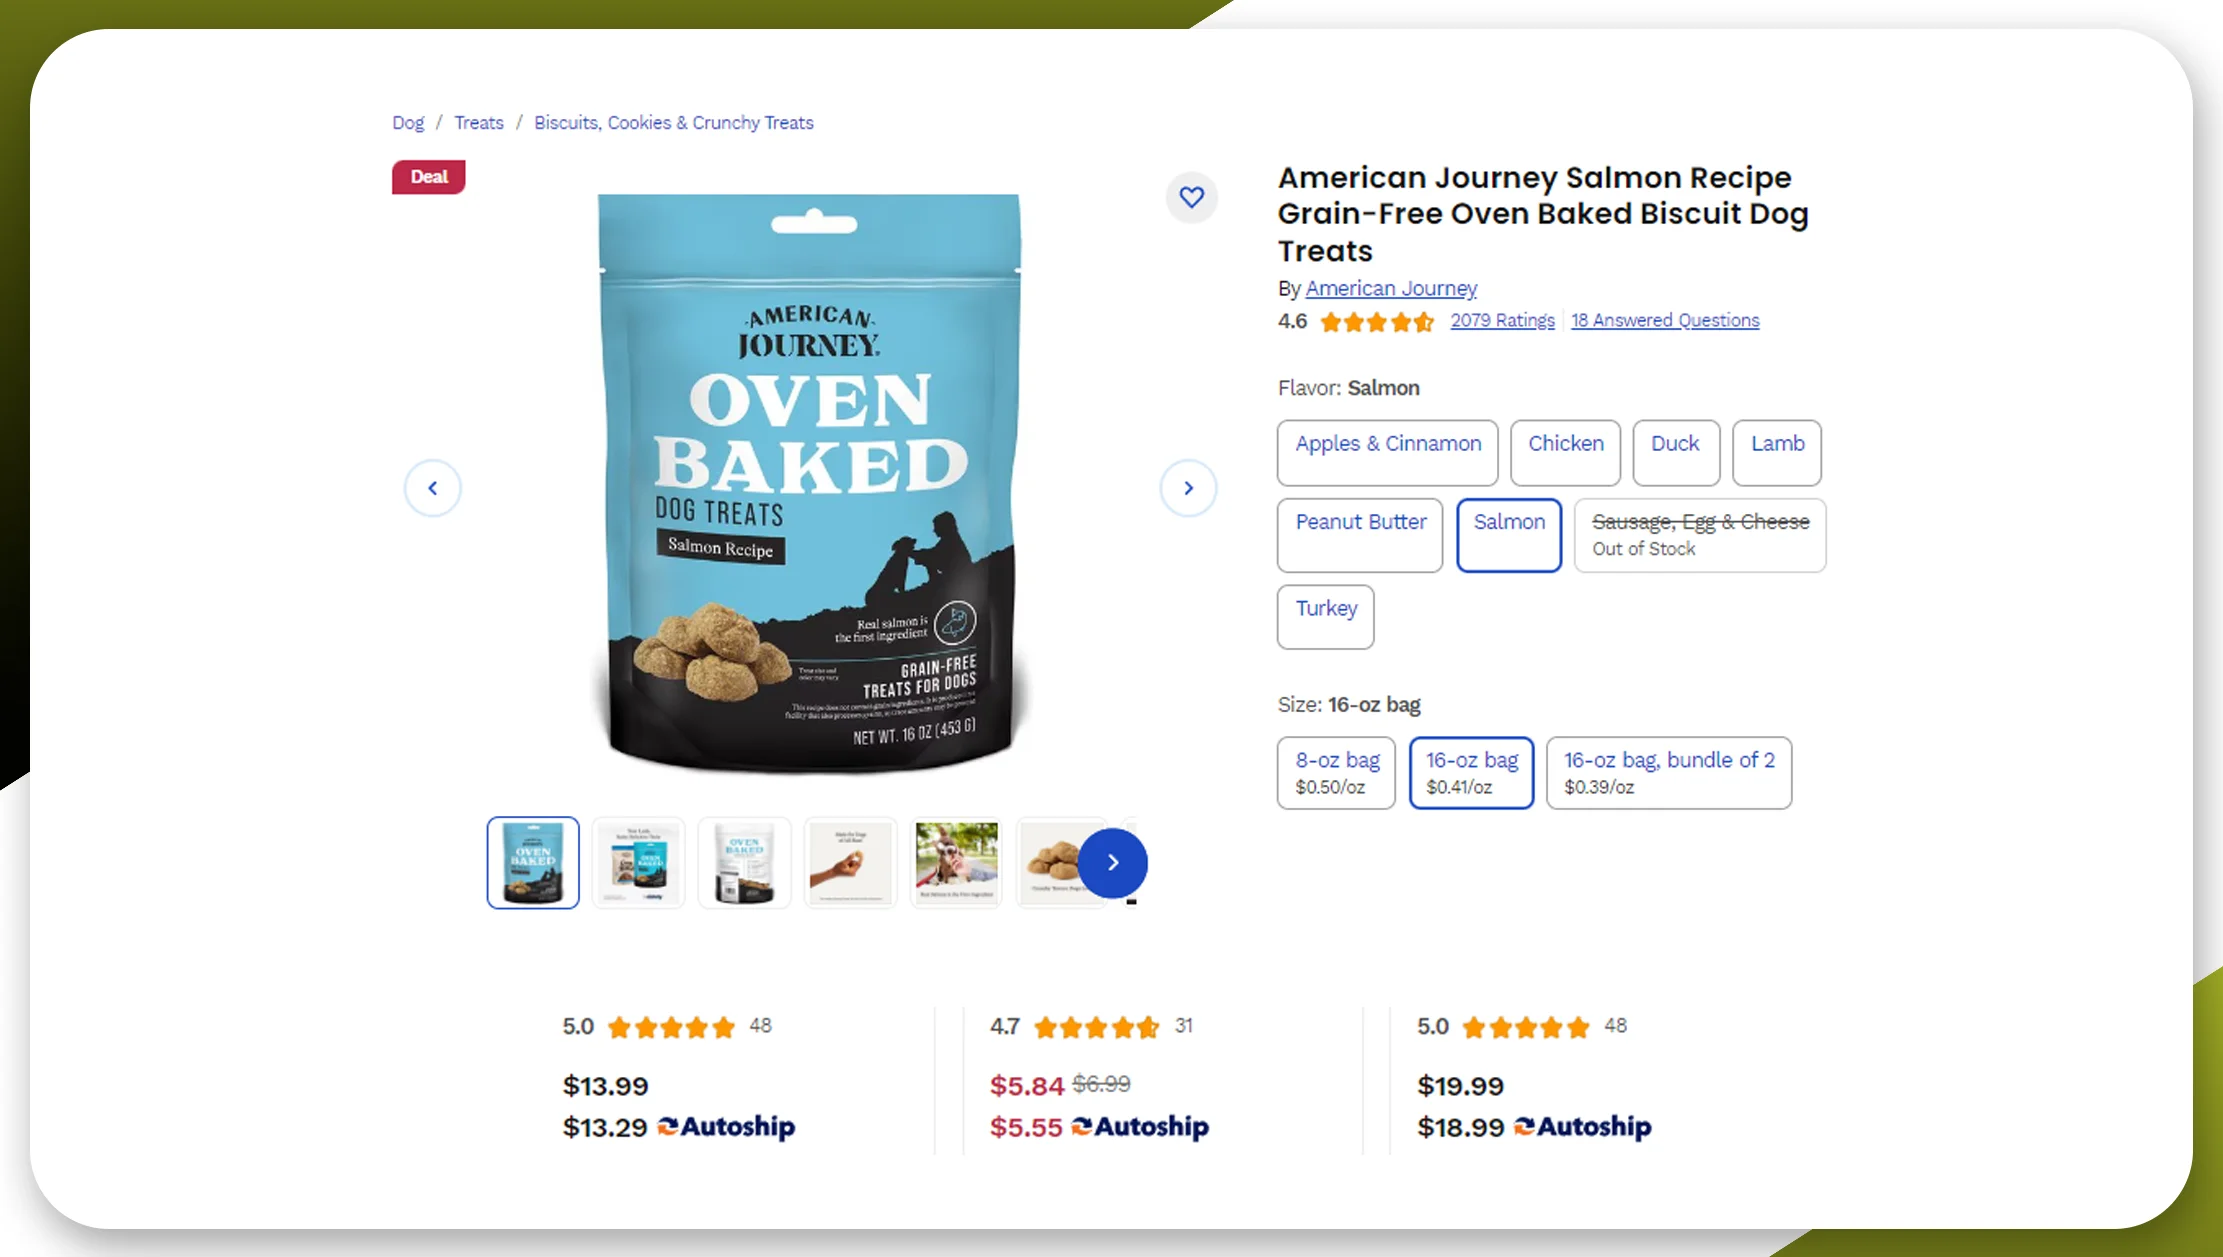This screenshot has height=1257, width=2223.
Task: Open the Dog breadcrumb link
Action: (x=408, y=123)
